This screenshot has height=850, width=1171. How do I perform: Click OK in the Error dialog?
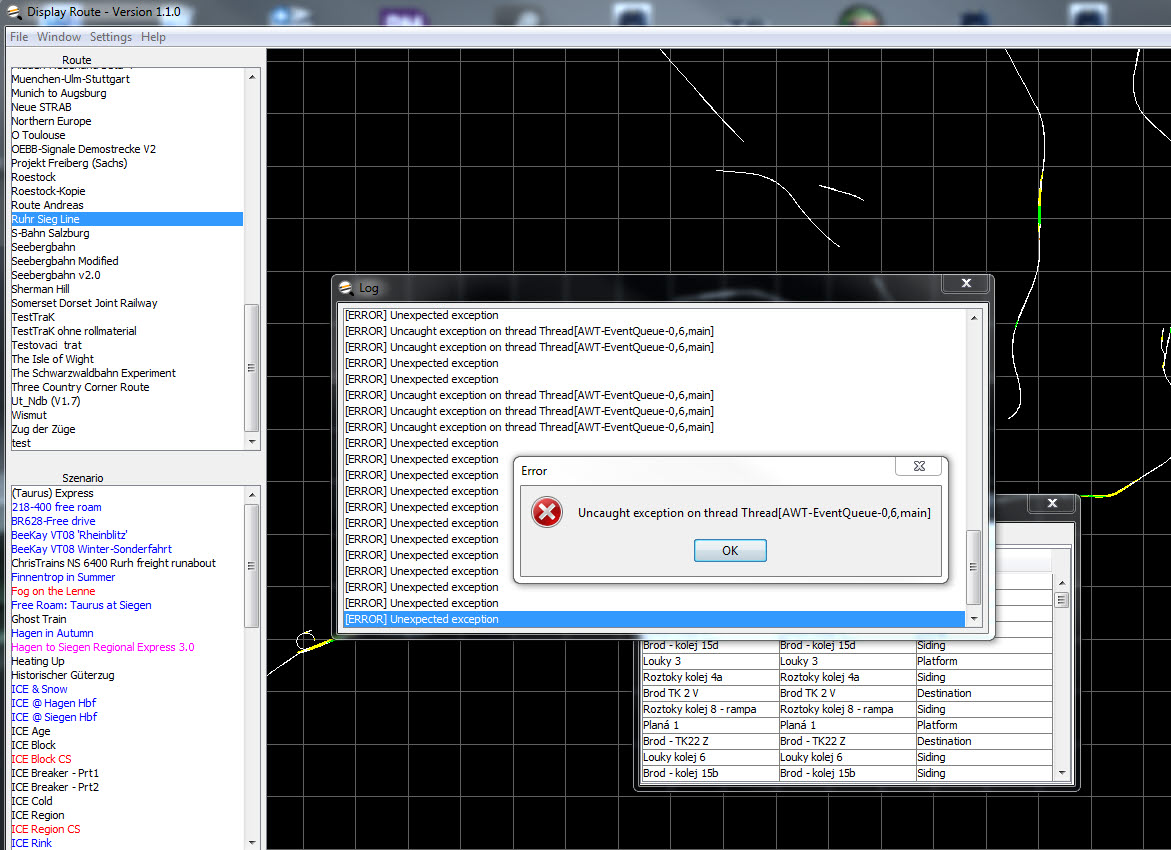(730, 551)
